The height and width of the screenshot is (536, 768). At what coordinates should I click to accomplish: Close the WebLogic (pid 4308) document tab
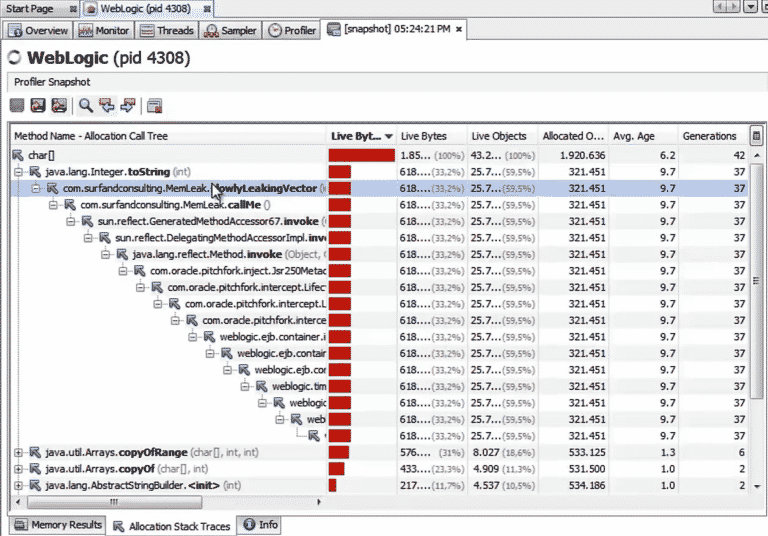tap(207, 9)
